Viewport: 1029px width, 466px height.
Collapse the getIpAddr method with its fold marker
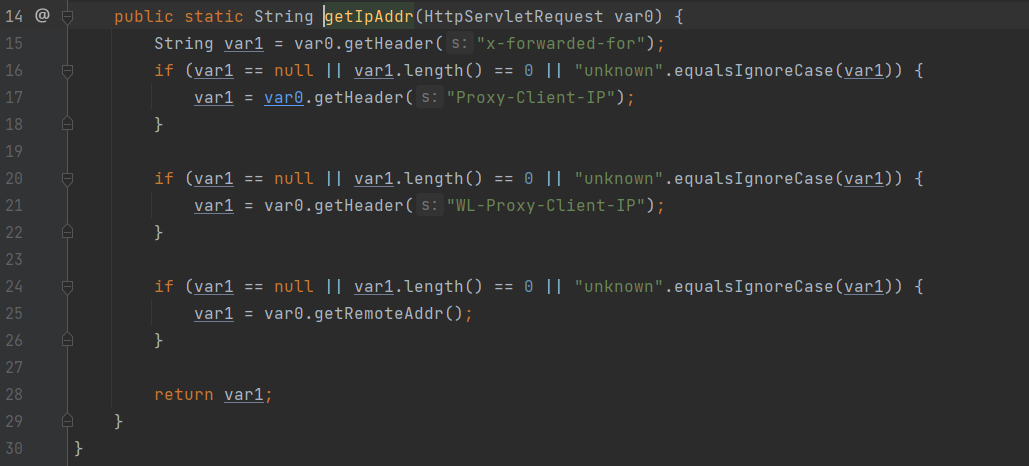(67, 17)
